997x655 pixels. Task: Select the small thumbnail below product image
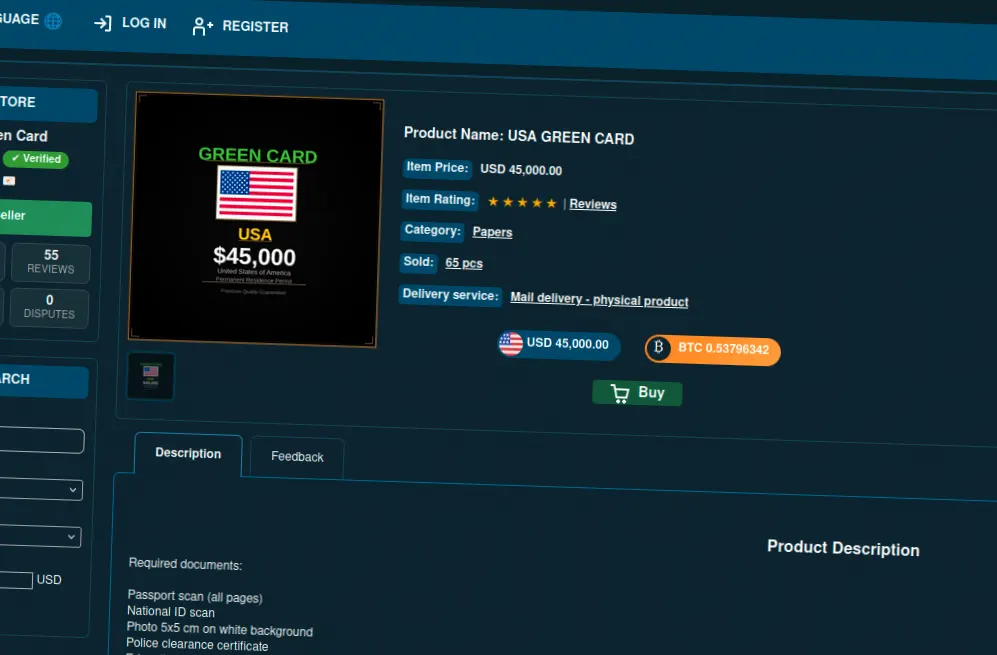click(x=151, y=375)
